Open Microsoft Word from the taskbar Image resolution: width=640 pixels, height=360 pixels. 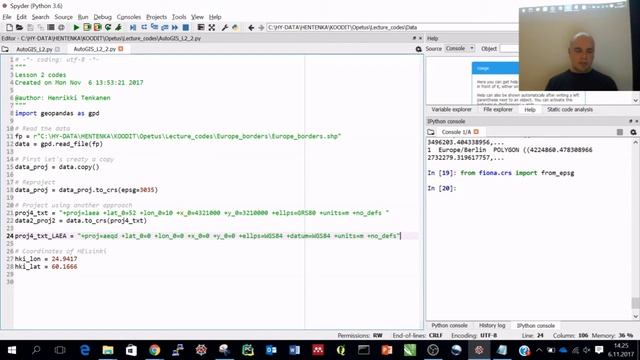(294, 350)
